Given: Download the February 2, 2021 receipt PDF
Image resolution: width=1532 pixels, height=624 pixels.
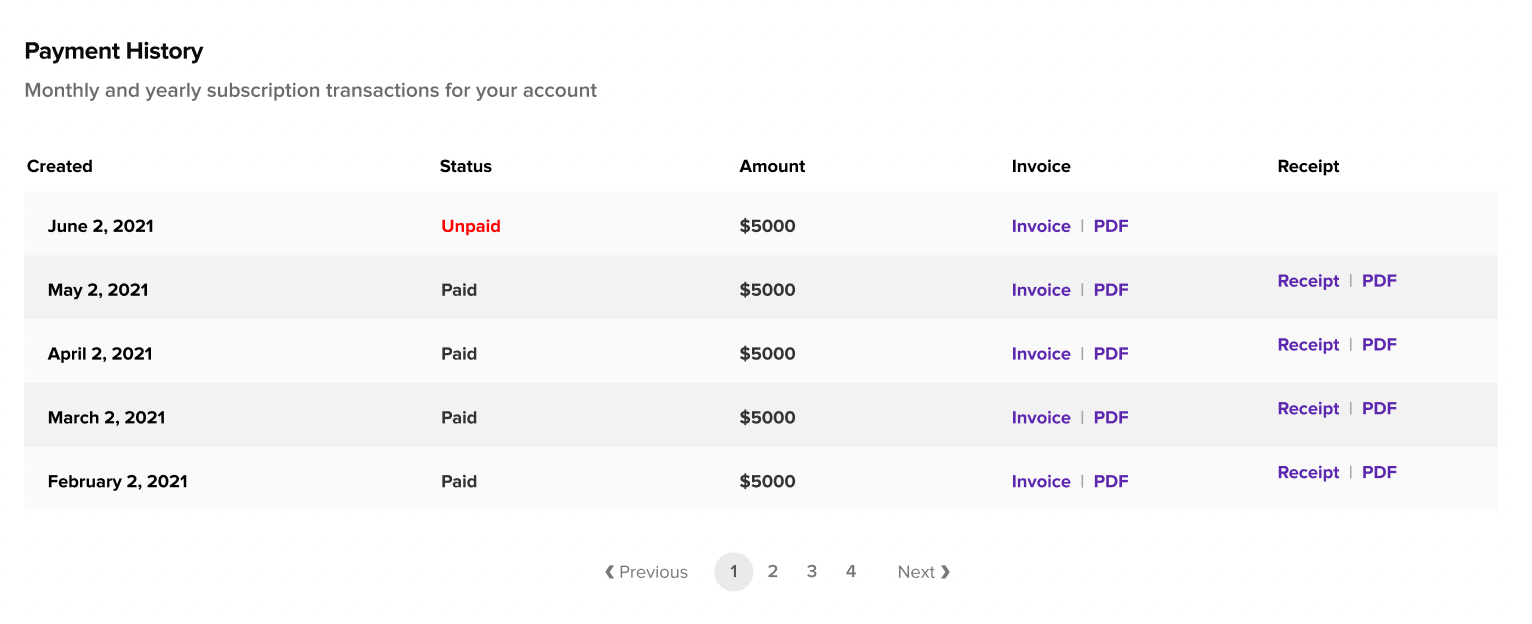Looking at the screenshot, I should (x=1379, y=472).
